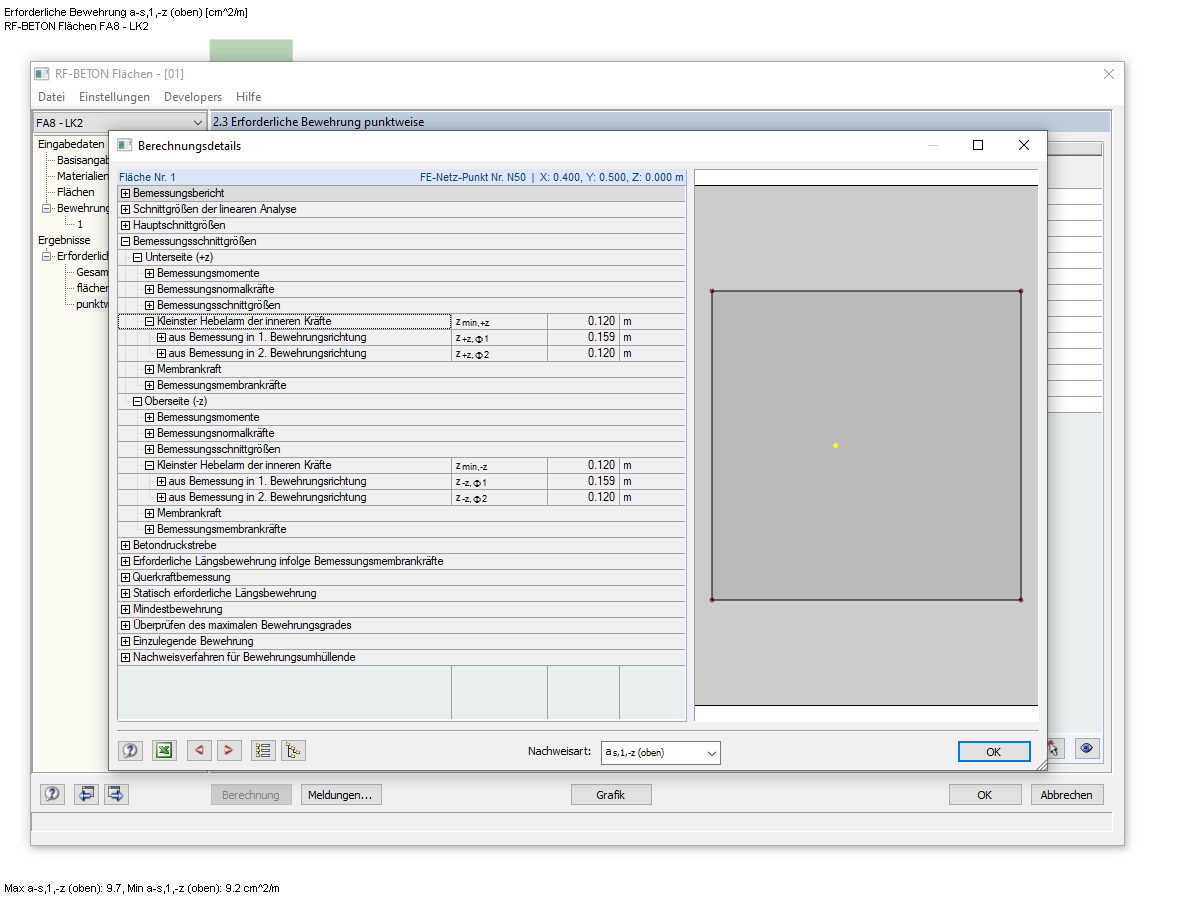Expand Bemessungsbericht row
Viewport: 1200px width, 900px height.
[125, 193]
